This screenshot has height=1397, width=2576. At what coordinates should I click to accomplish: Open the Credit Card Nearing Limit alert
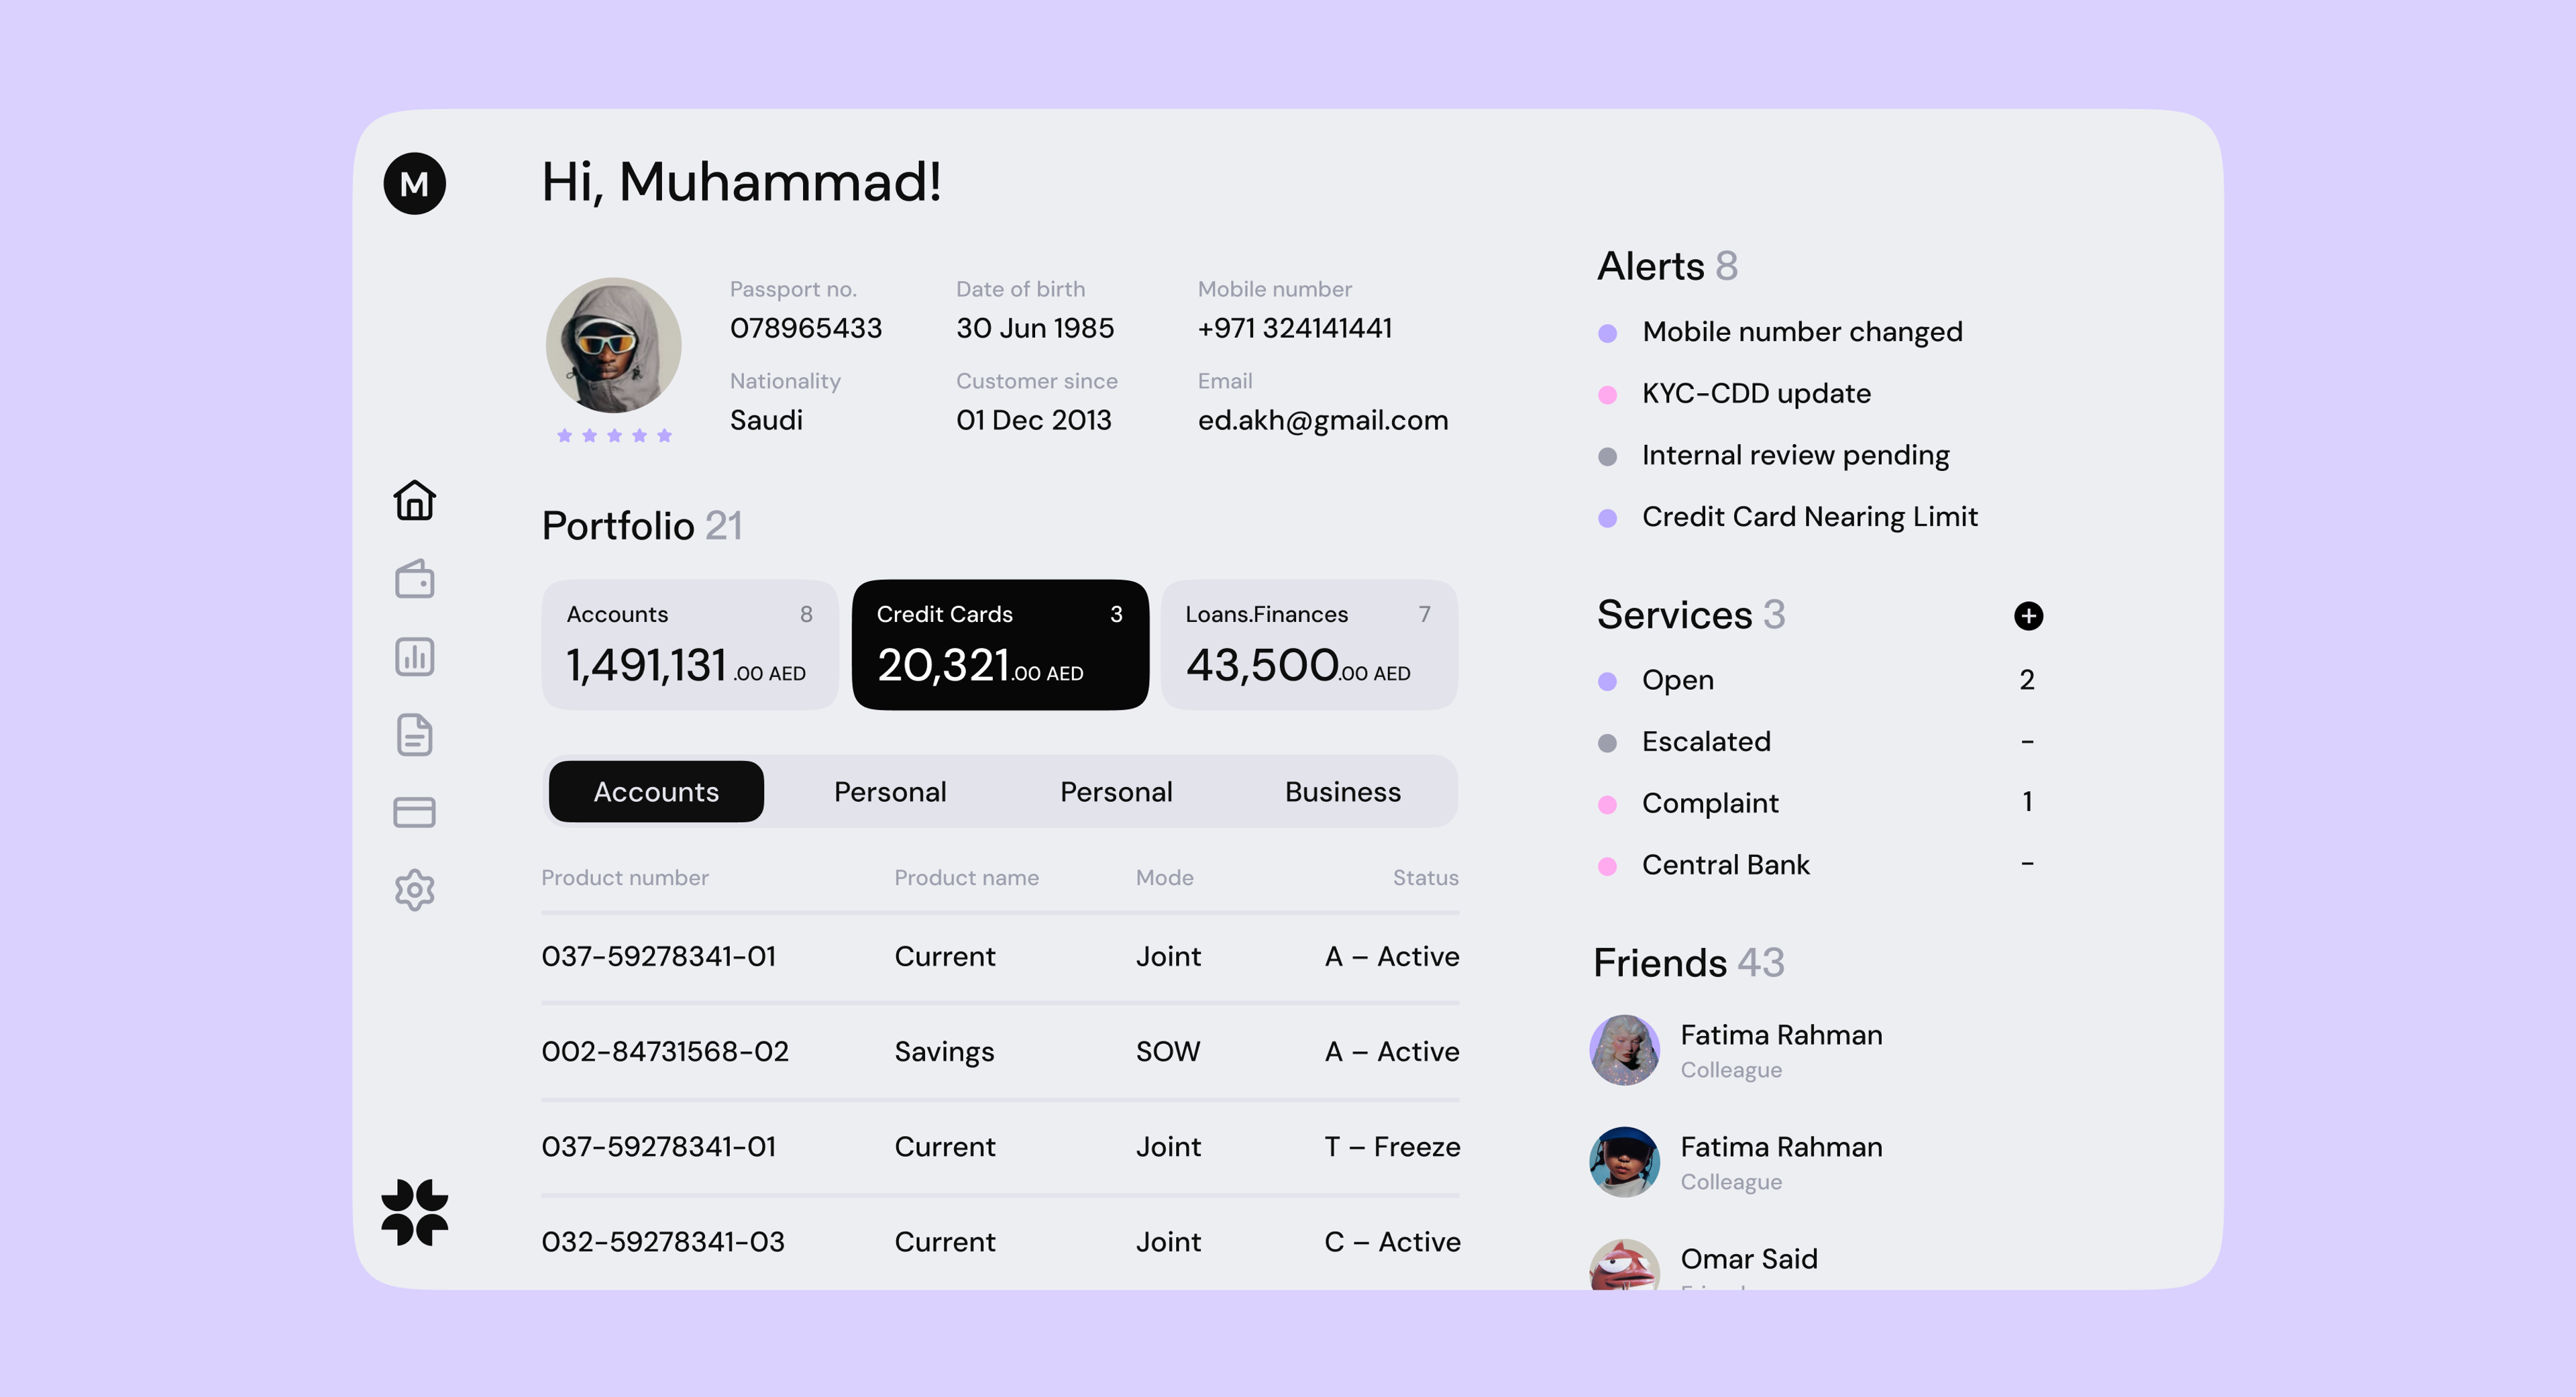(1788, 517)
